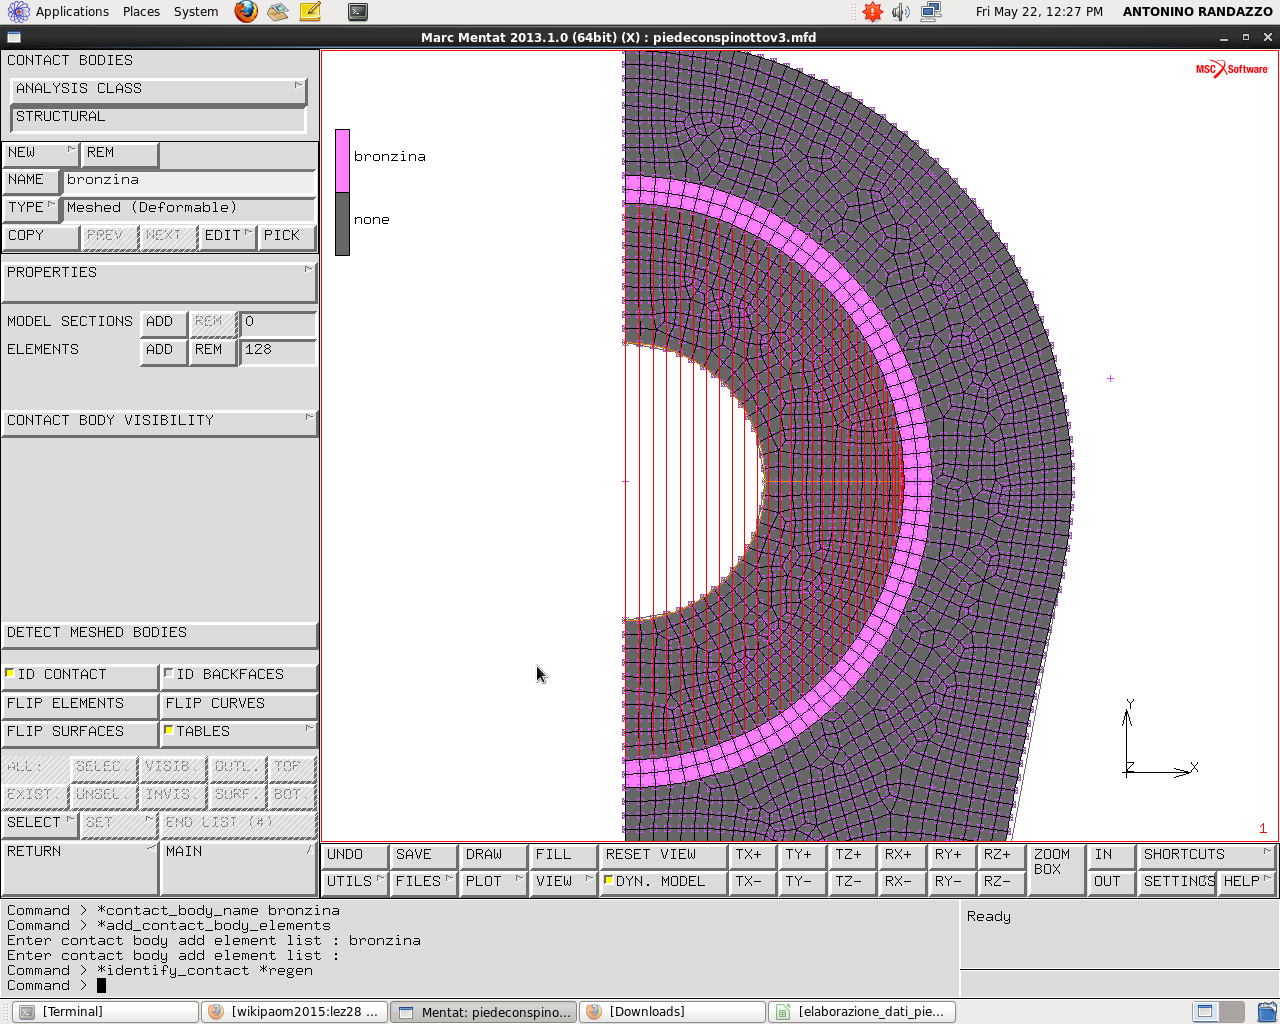1280x1024 pixels.
Task: Click the UNDO button
Action: 355,855
